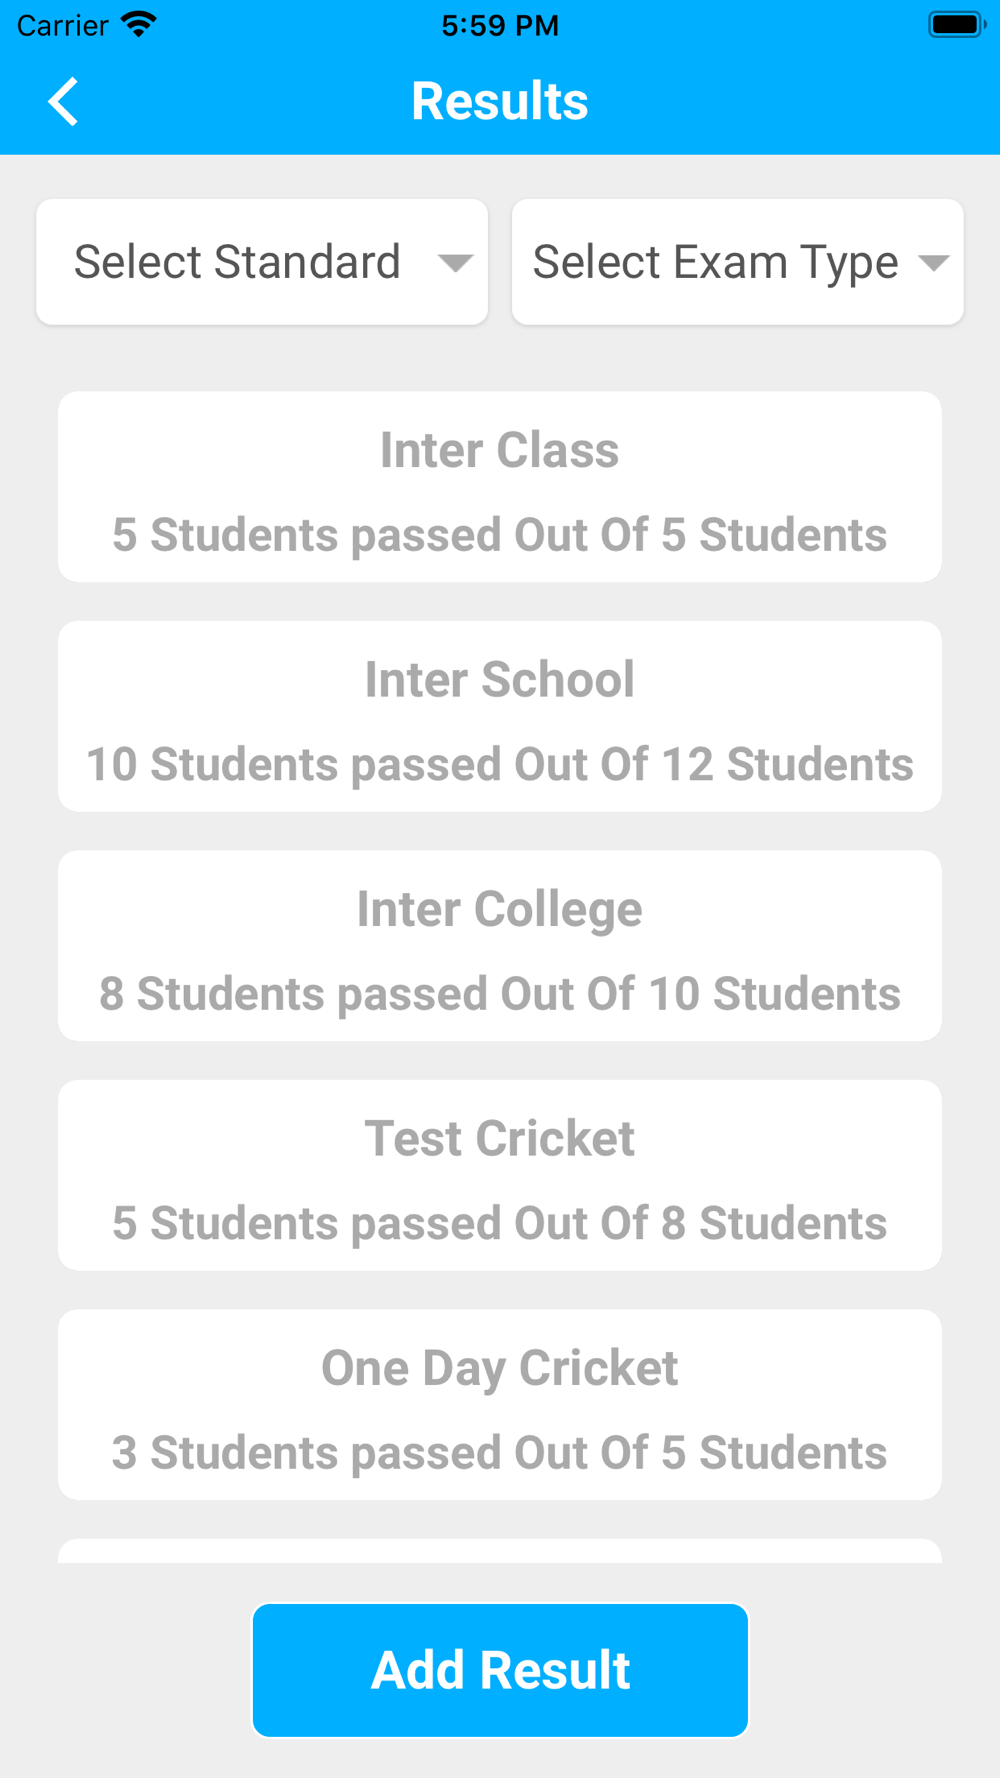Screen dimensions: 1000x1778
Task: Click the Select Standard dropdown arrow
Action: (x=455, y=263)
